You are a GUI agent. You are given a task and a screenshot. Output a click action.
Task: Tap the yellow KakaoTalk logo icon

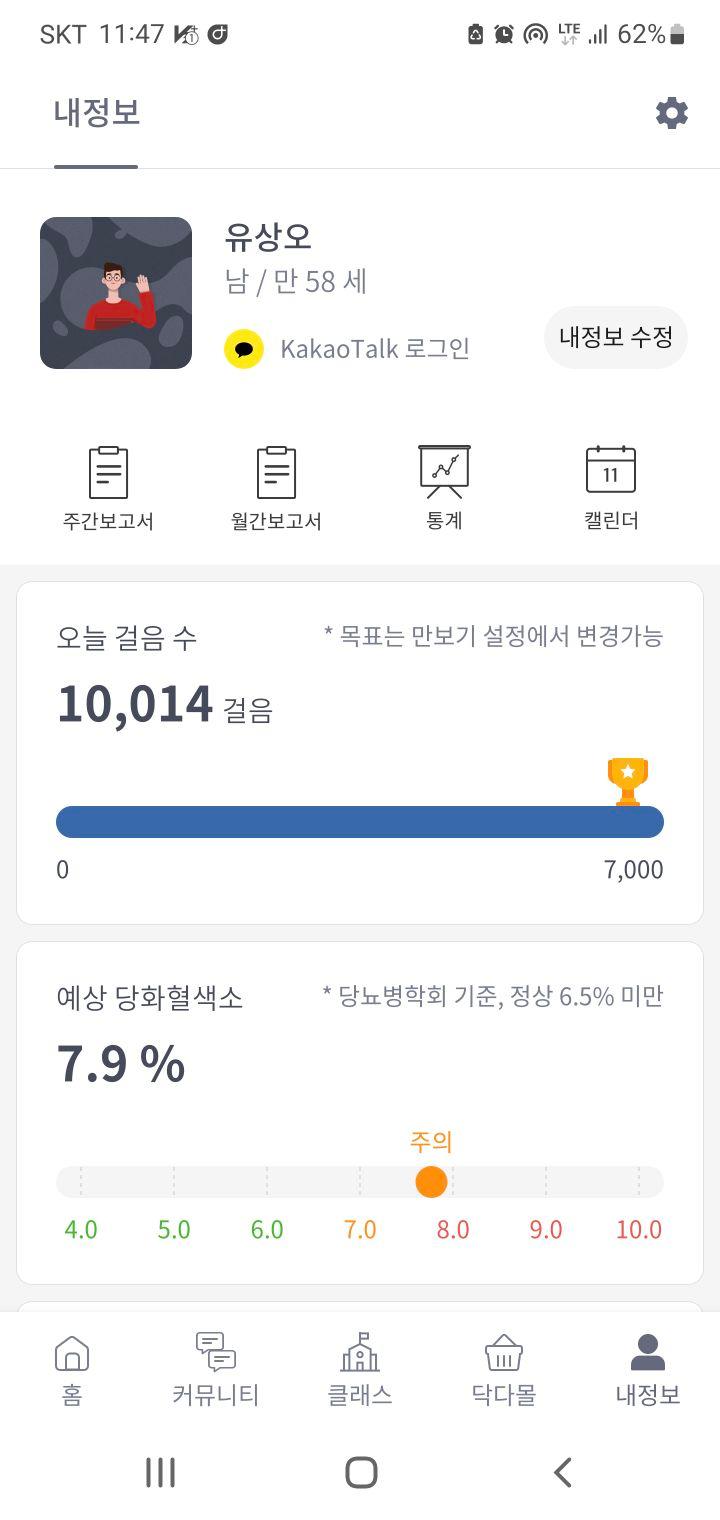click(244, 349)
